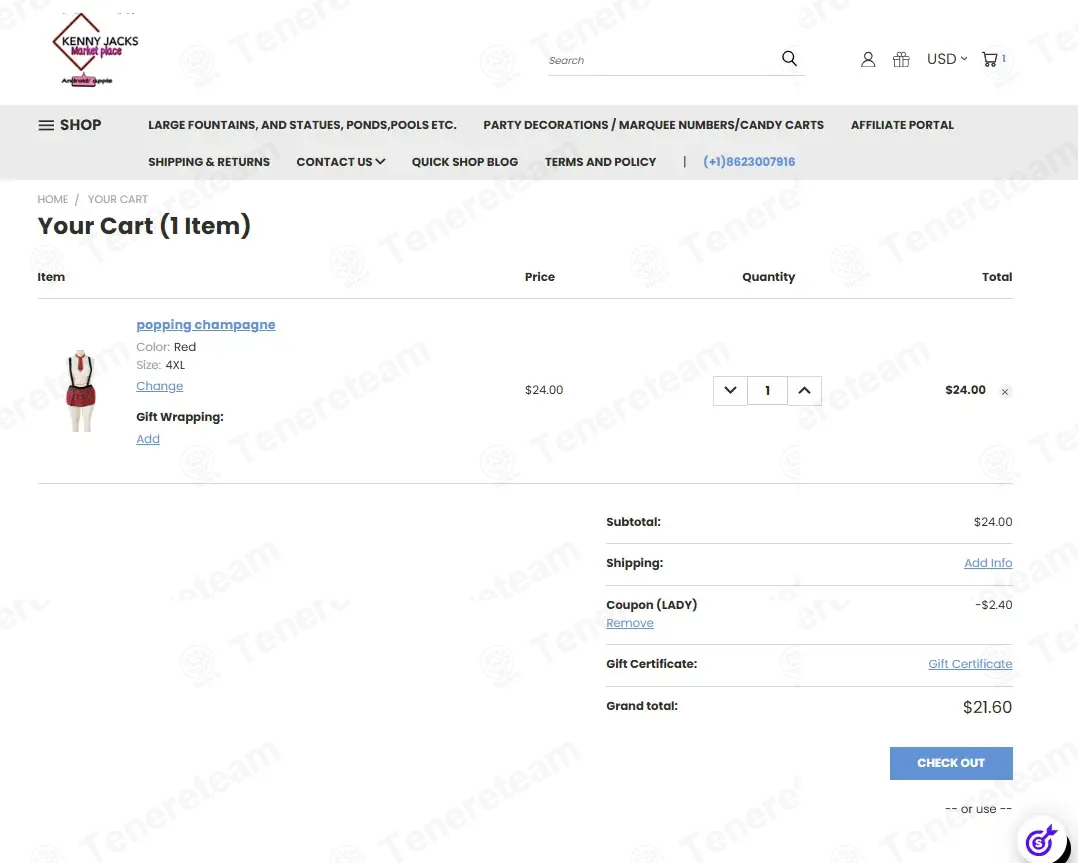This screenshot has width=1078, height=863.
Task: Remove the item with the x icon
Action: 1004,392
